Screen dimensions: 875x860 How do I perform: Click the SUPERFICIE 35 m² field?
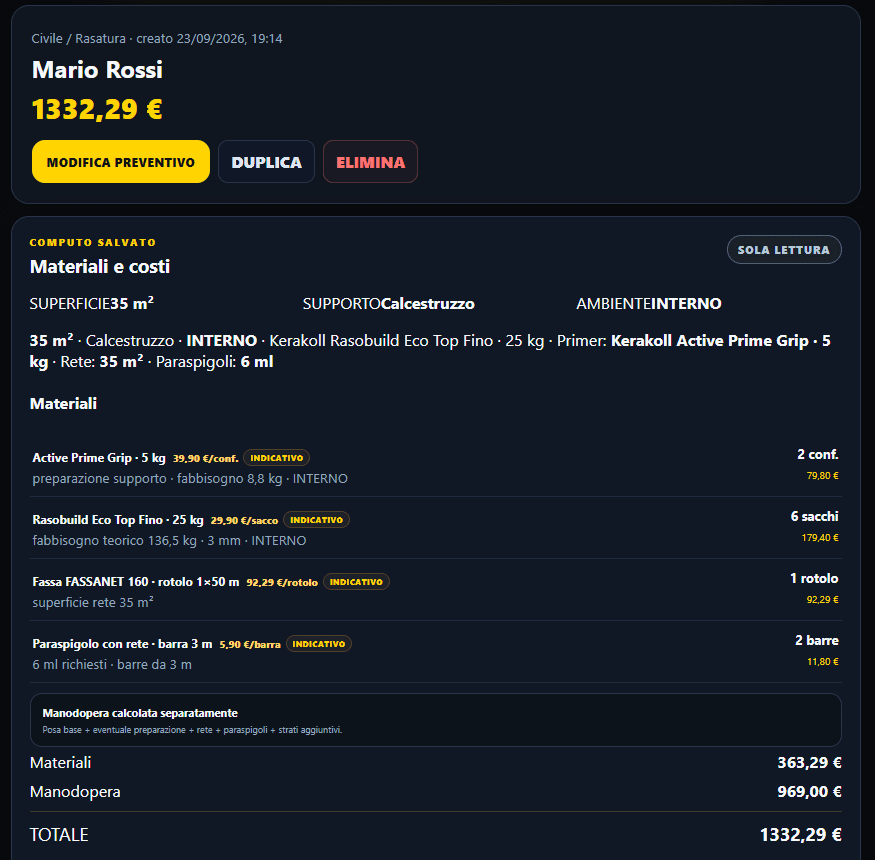point(92,303)
